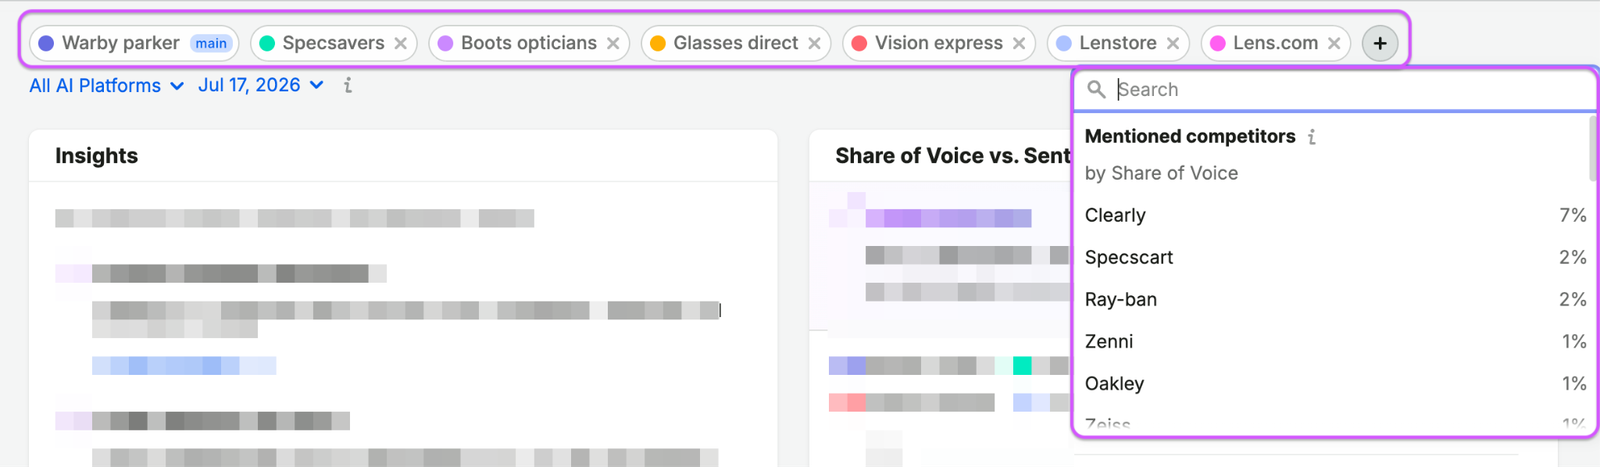Click the Mentioned competitors info icon
Image resolution: width=1600 pixels, height=467 pixels.
click(1312, 137)
